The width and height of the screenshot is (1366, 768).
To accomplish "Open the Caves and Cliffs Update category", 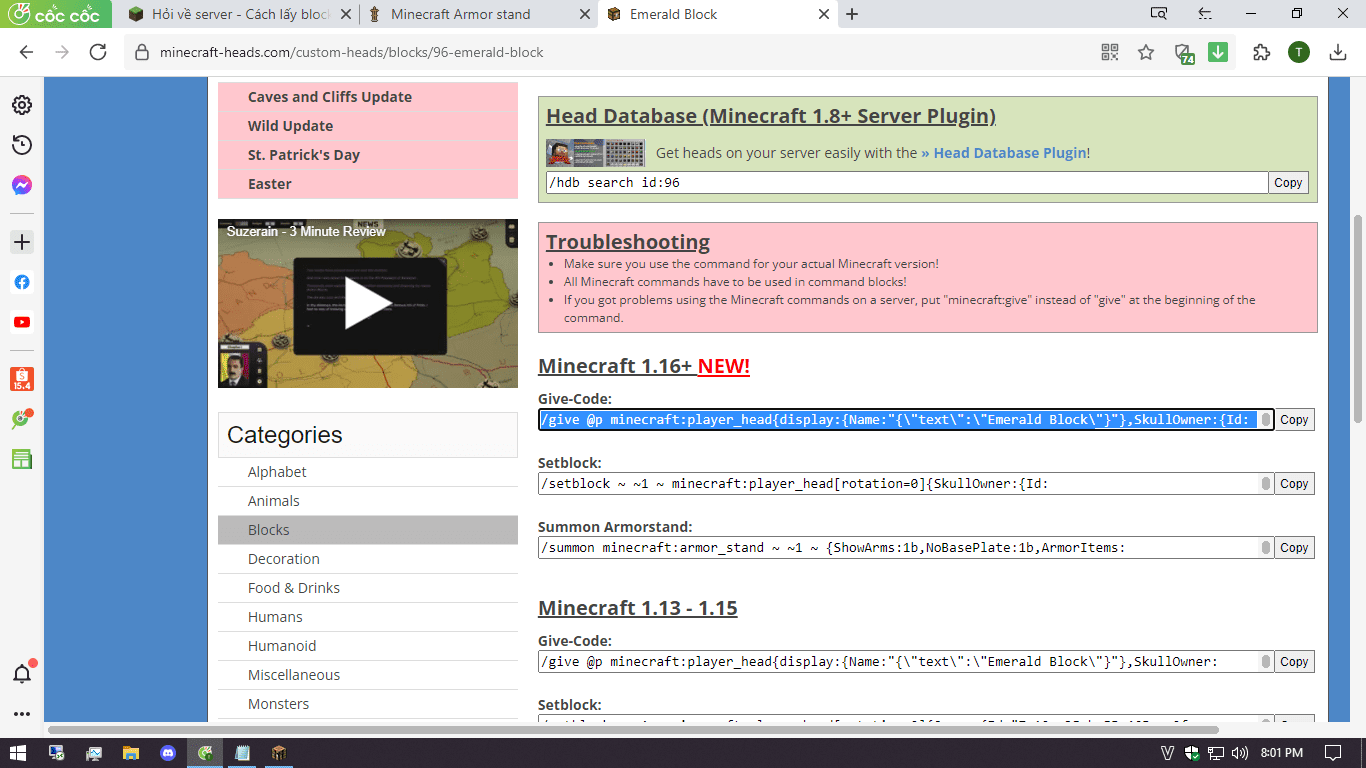I will pyautogui.click(x=330, y=97).
